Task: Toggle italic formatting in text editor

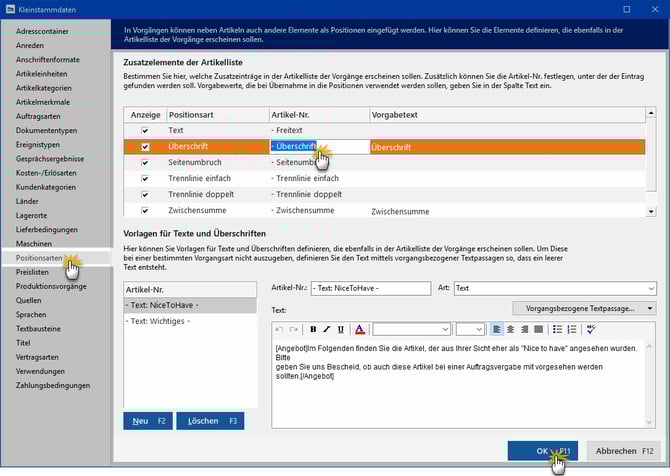Action: click(327, 329)
